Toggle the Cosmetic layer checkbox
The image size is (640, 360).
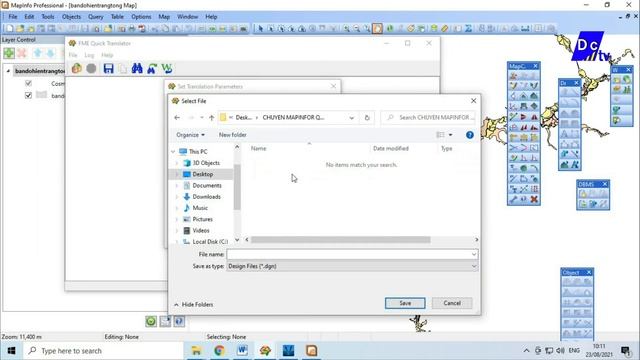click(x=28, y=83)
